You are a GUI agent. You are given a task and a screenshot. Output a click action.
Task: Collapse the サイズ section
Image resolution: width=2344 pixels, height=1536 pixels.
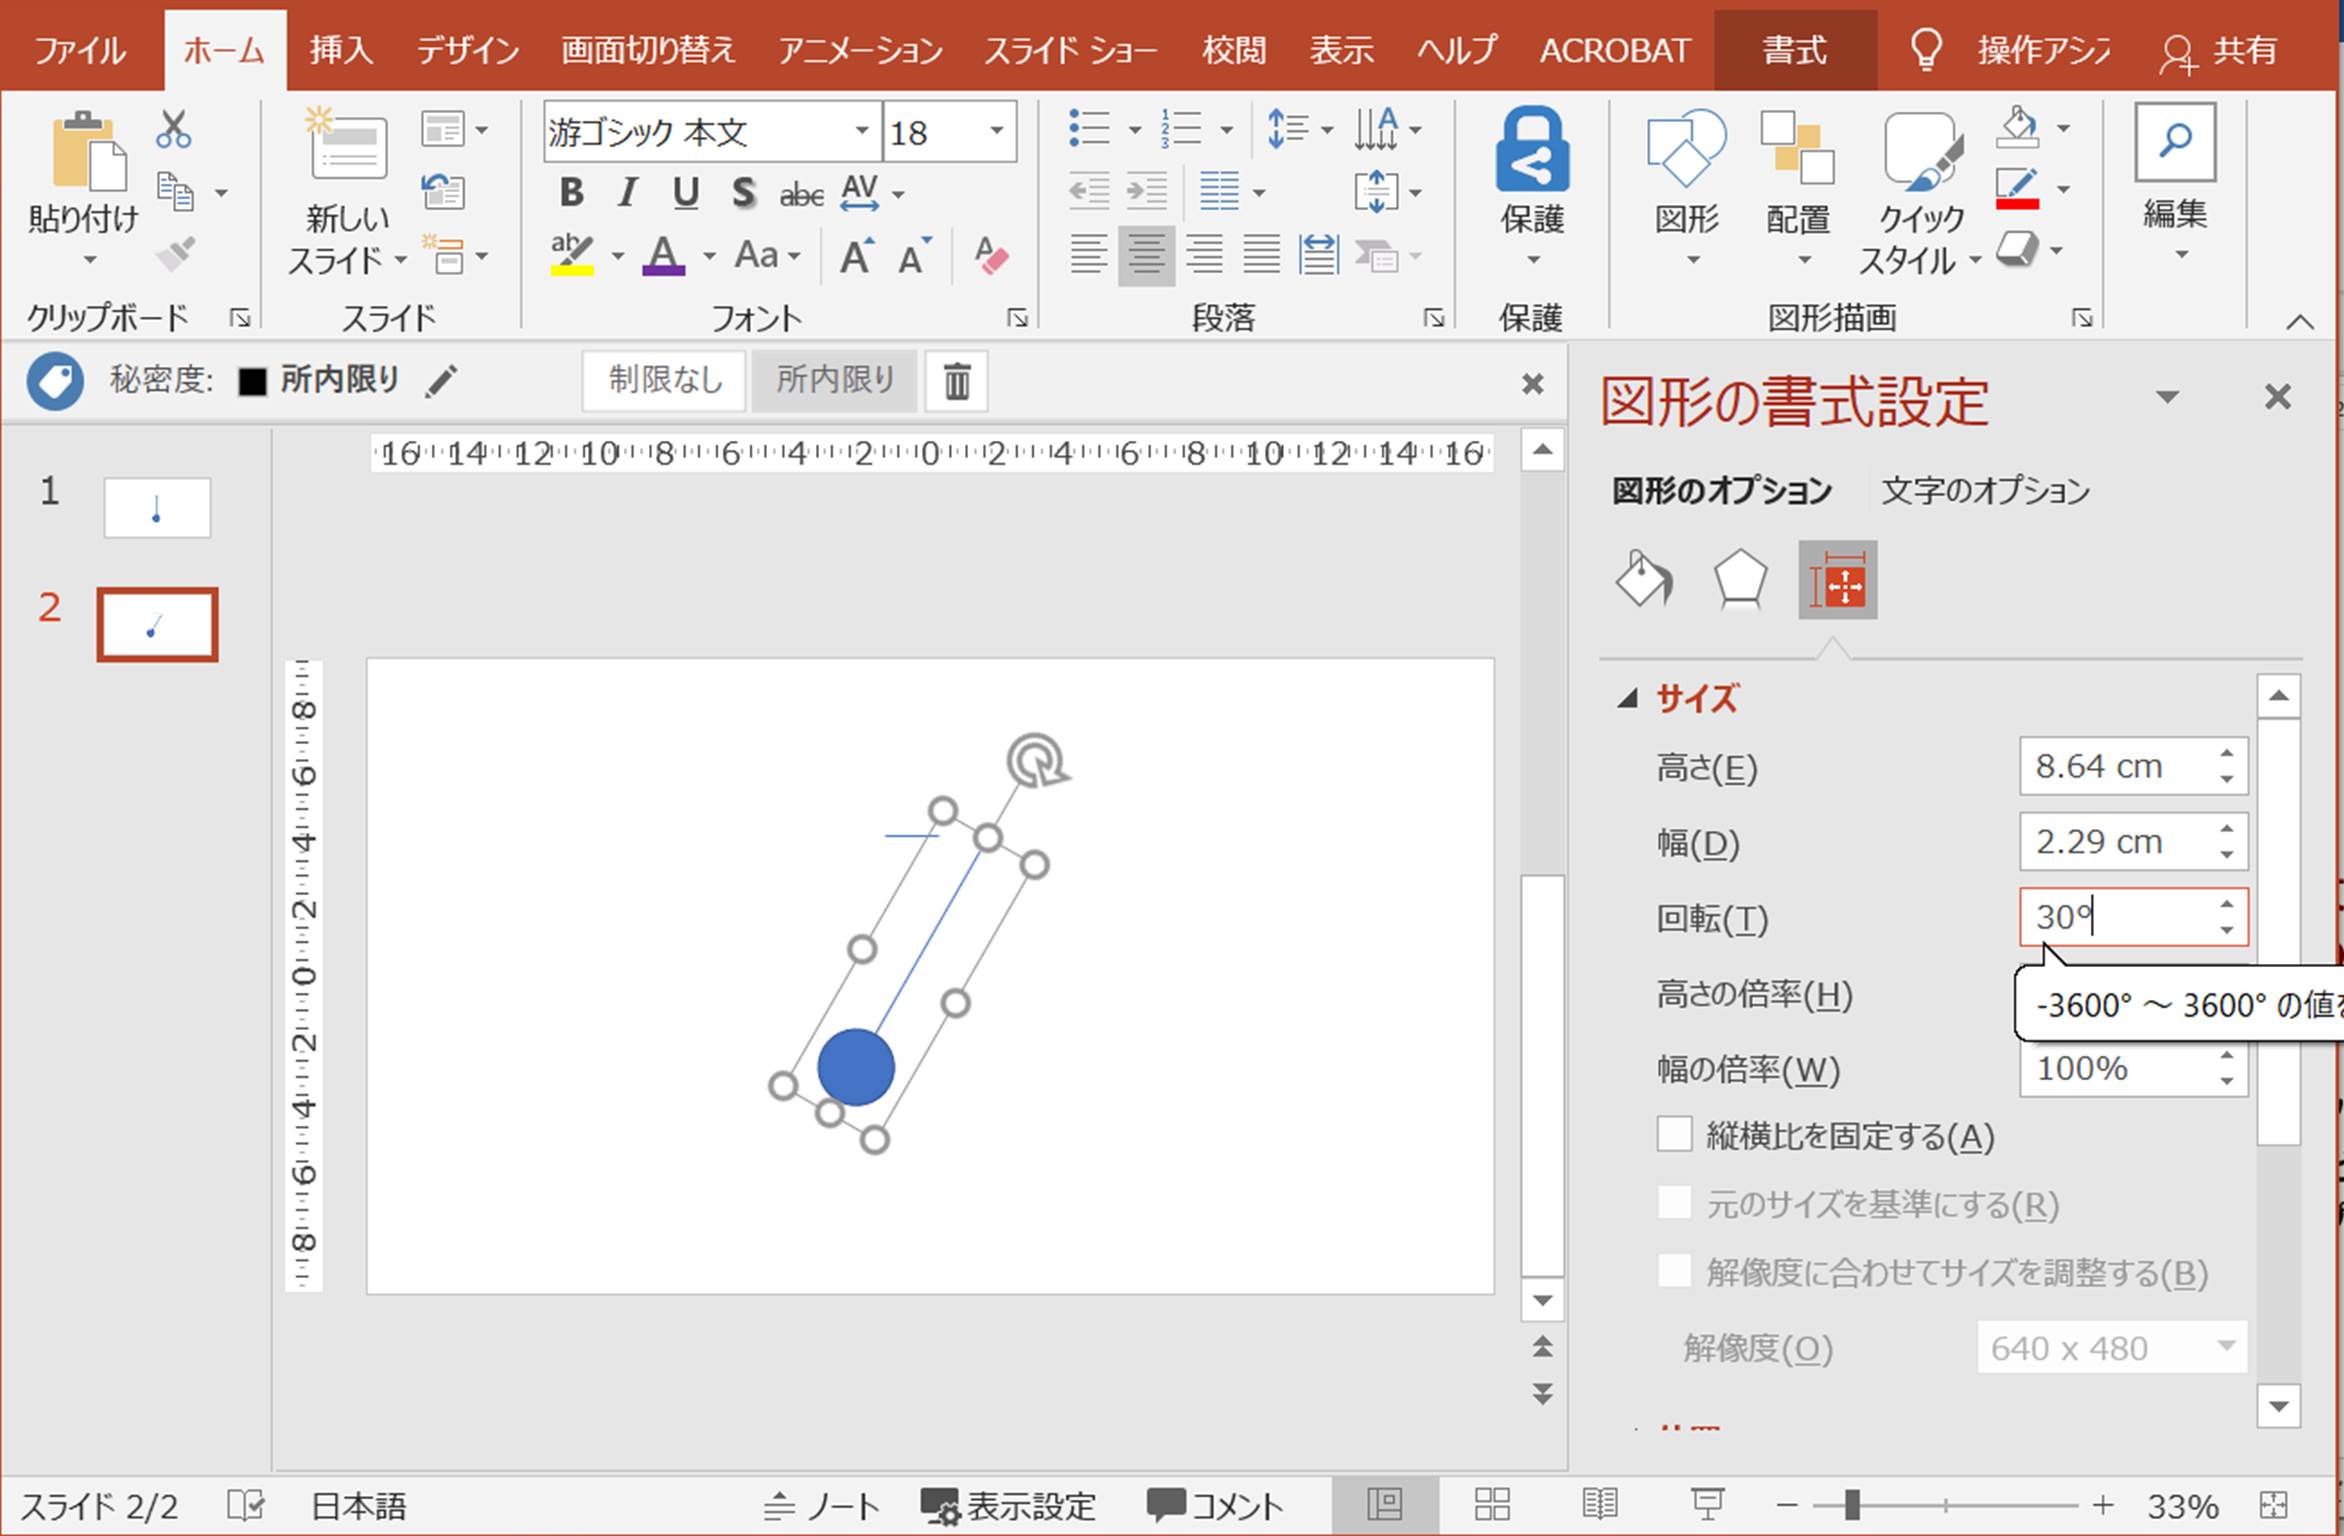point(1628,698)
